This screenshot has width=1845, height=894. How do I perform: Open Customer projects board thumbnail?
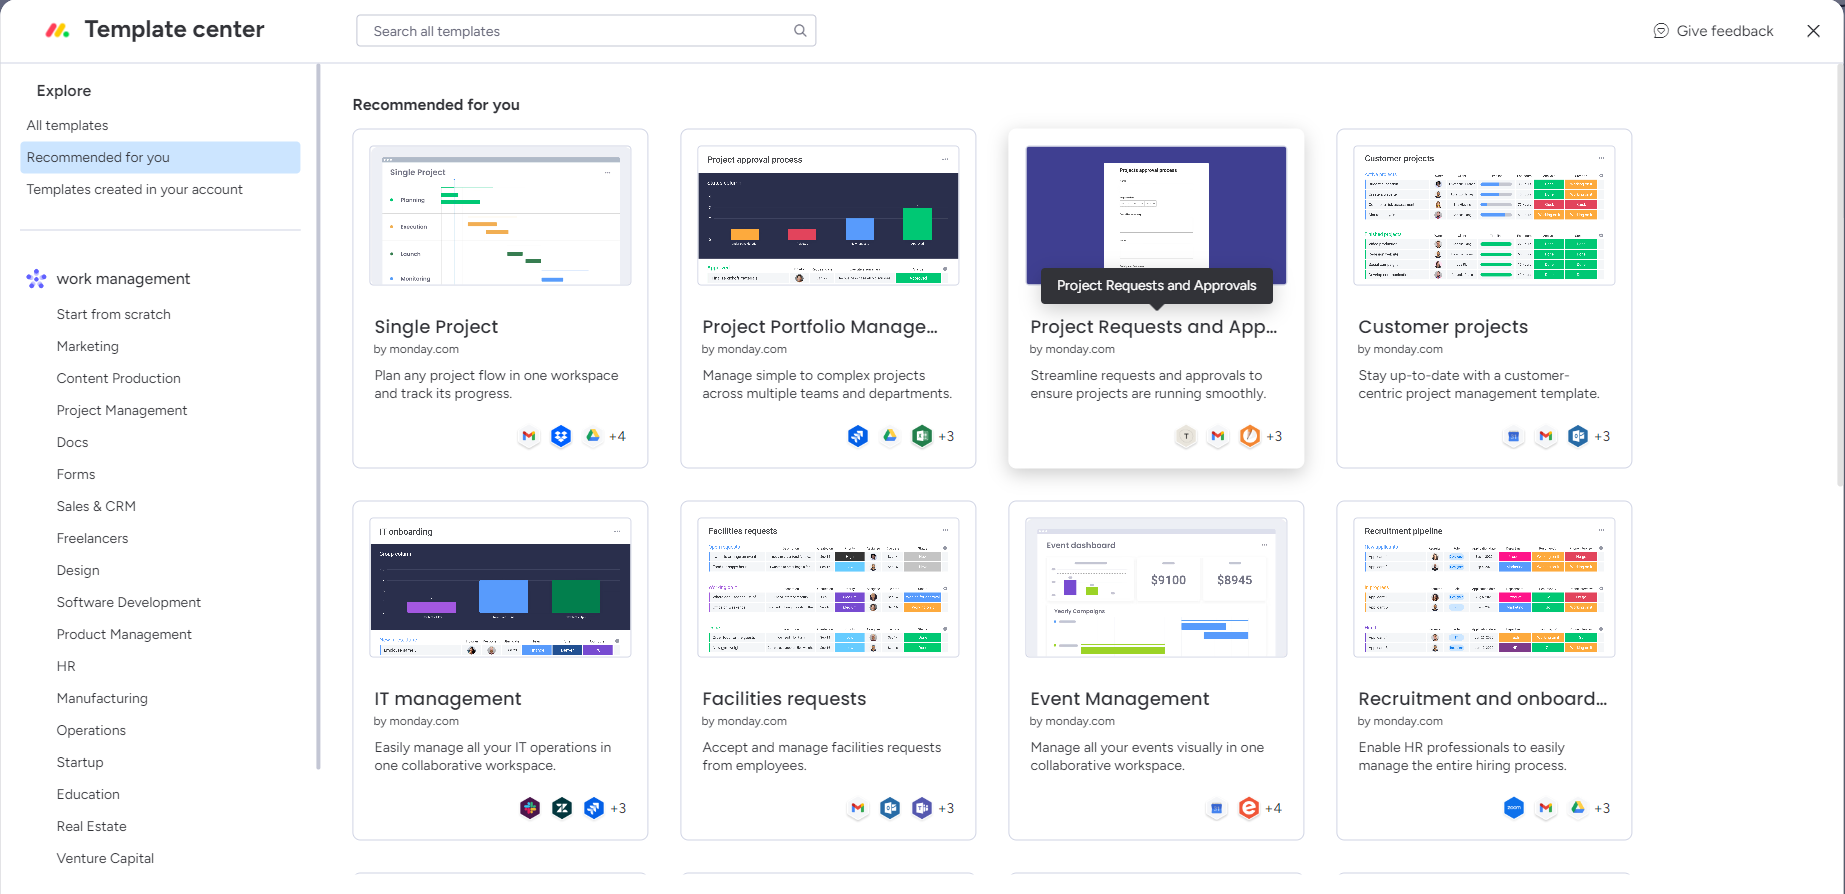[1484, 215]
